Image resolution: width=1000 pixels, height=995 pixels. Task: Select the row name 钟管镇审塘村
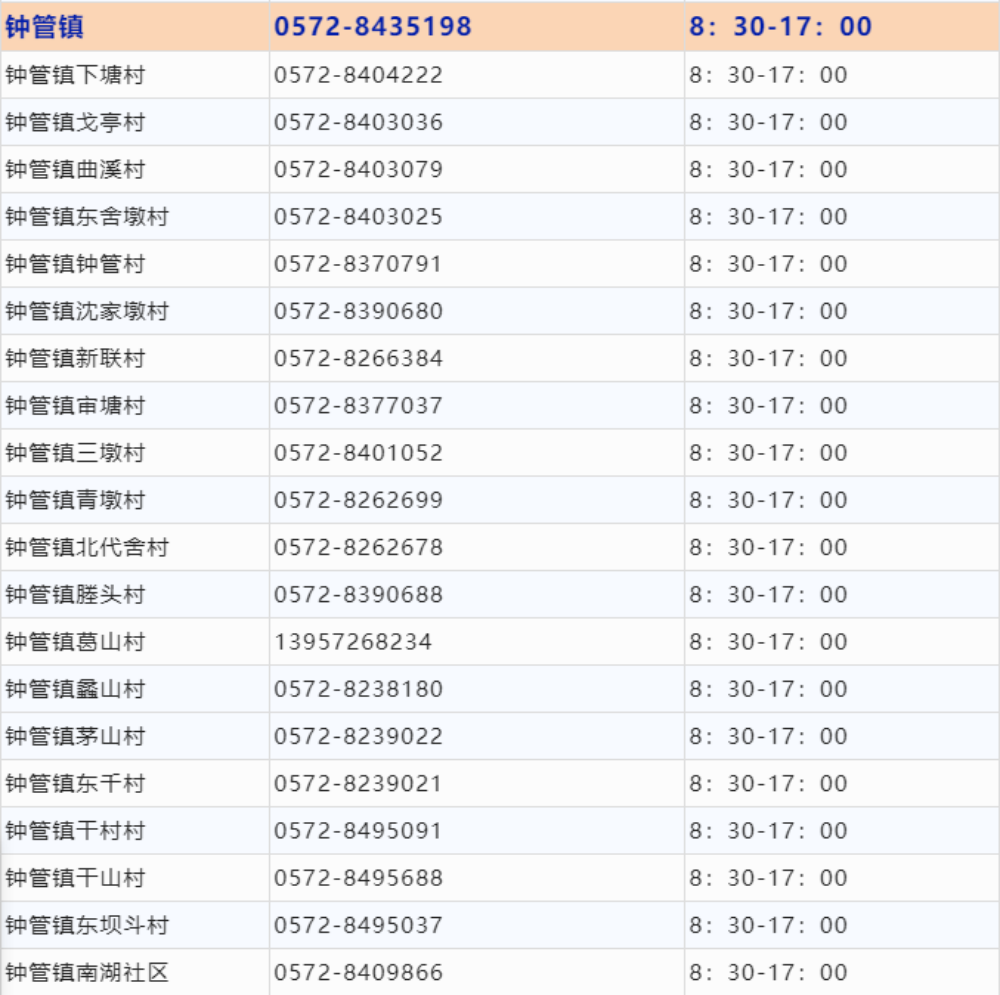tap(75, 406)
